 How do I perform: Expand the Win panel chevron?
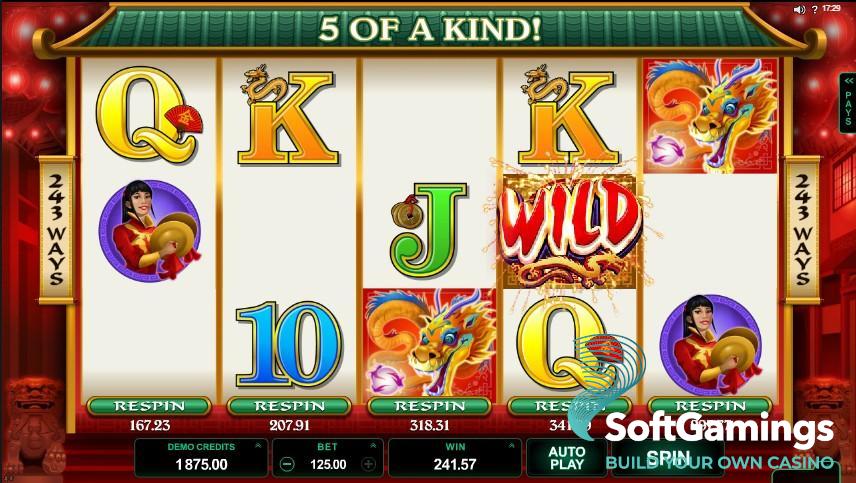[512, 446]
